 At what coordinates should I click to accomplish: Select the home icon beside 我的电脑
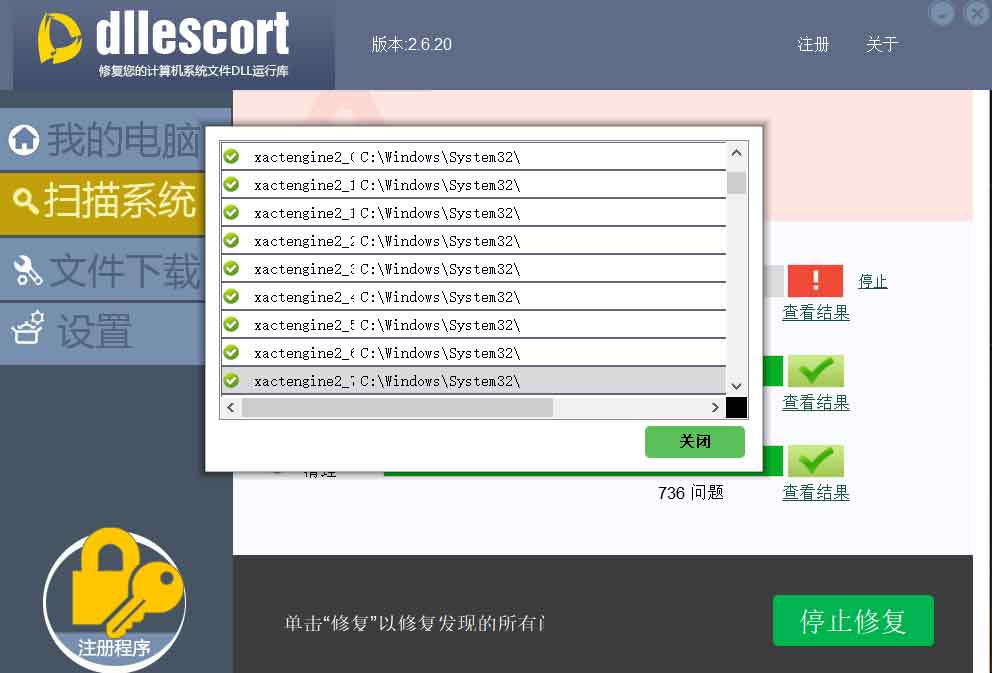(x=22, y=140)
